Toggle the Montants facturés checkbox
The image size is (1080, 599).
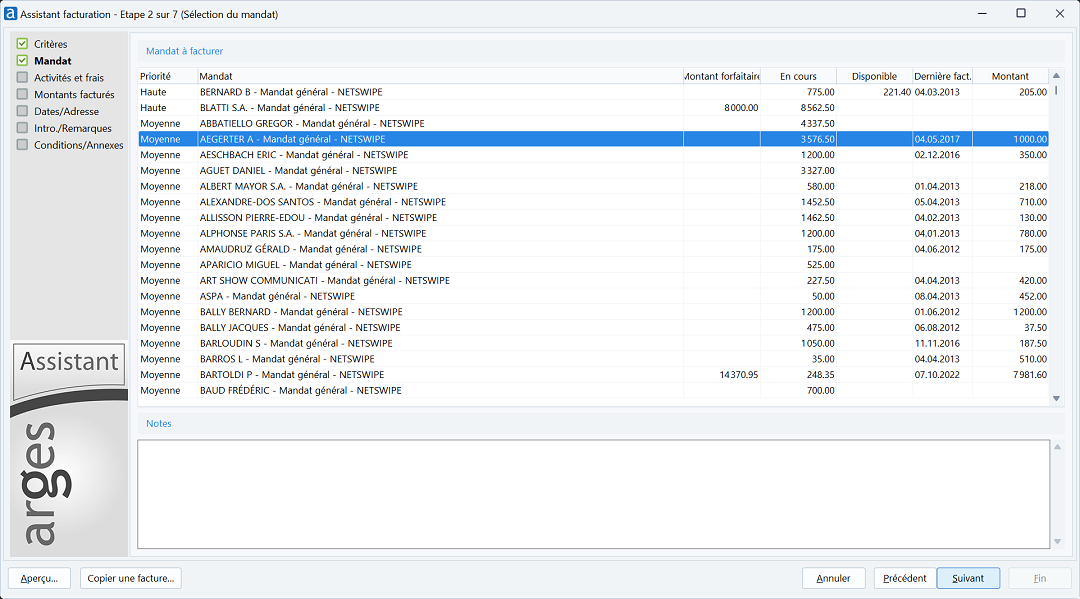pos(23,94)
